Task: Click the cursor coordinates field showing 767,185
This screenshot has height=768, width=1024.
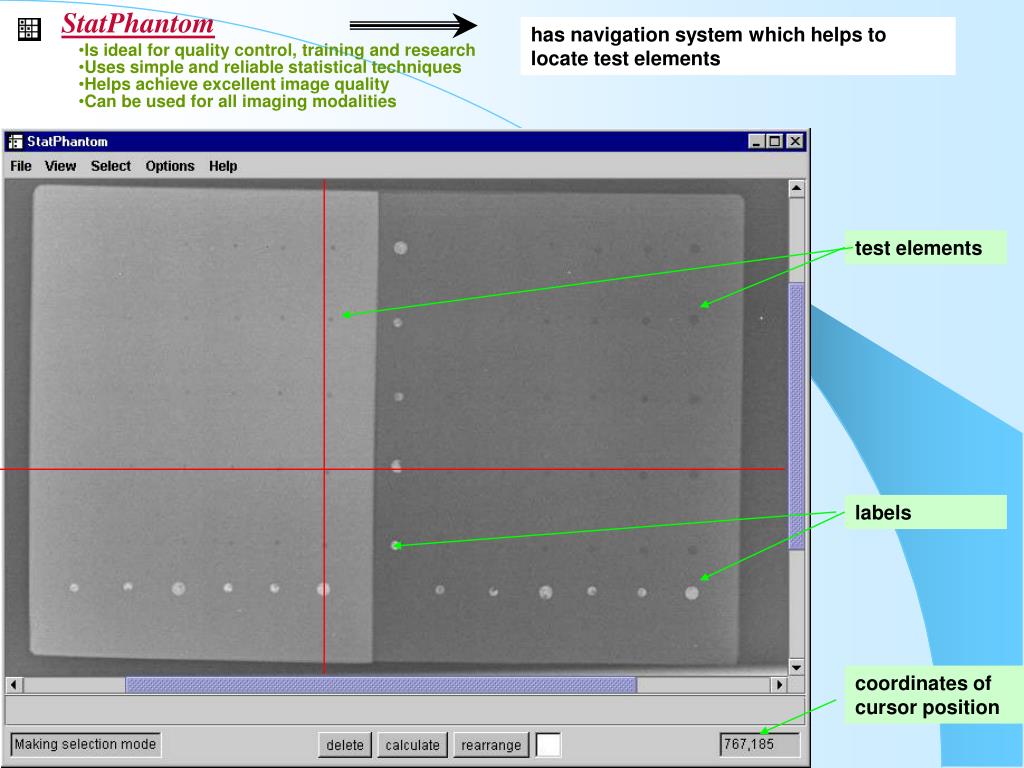Action: (x=760, y=744)
